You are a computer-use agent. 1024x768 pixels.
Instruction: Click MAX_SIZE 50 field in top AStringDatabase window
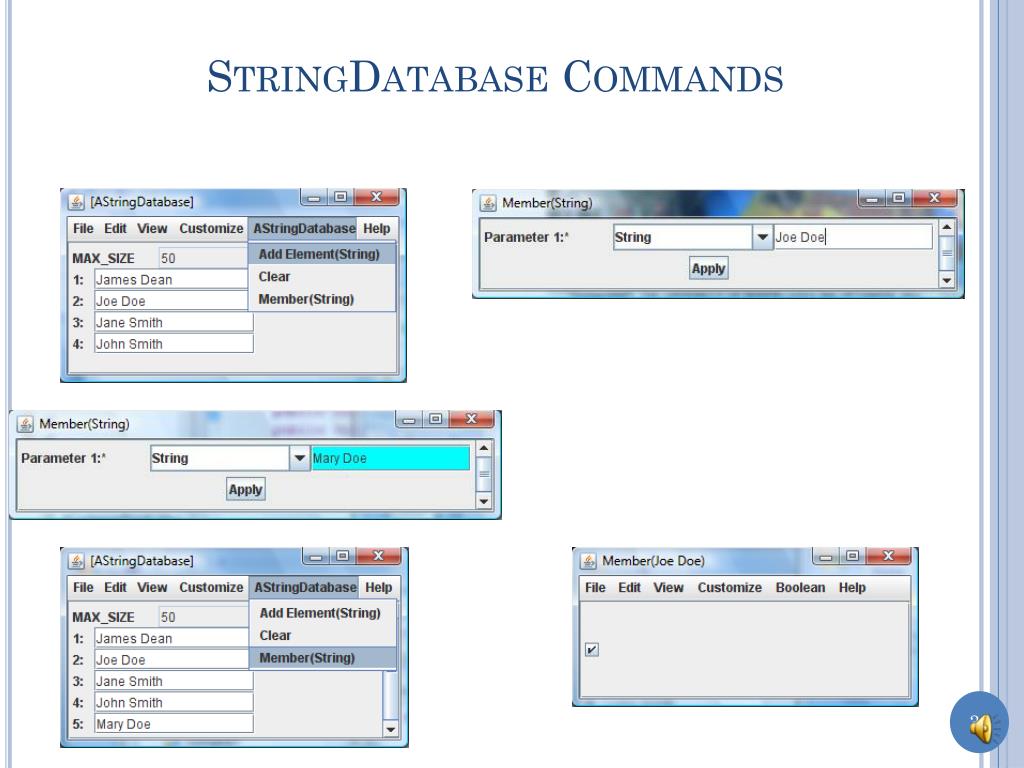coord(203,258)
